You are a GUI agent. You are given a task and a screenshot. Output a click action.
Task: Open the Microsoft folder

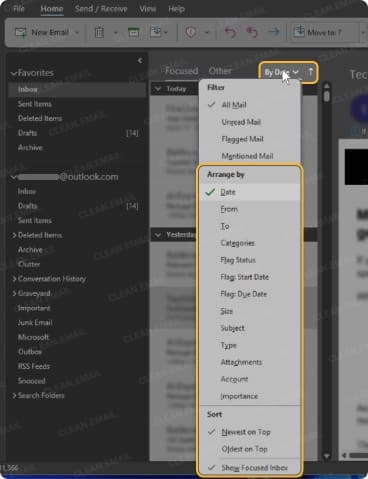click(x=33, y=337)
